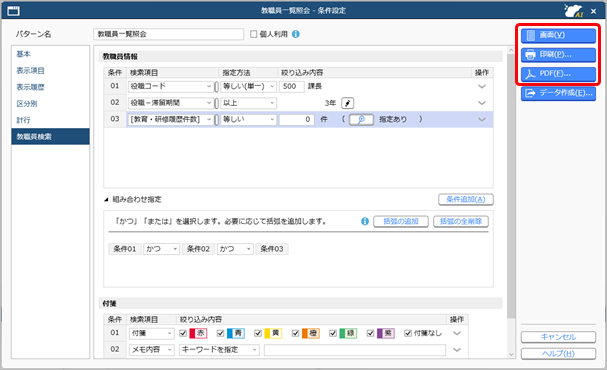Click the scrollbar down arrow at bottom

point(511,355)
